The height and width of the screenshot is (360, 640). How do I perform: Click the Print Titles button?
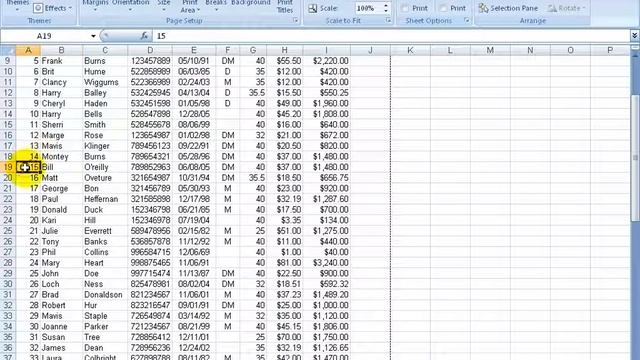pyautogui.click(x=285, y=6)
